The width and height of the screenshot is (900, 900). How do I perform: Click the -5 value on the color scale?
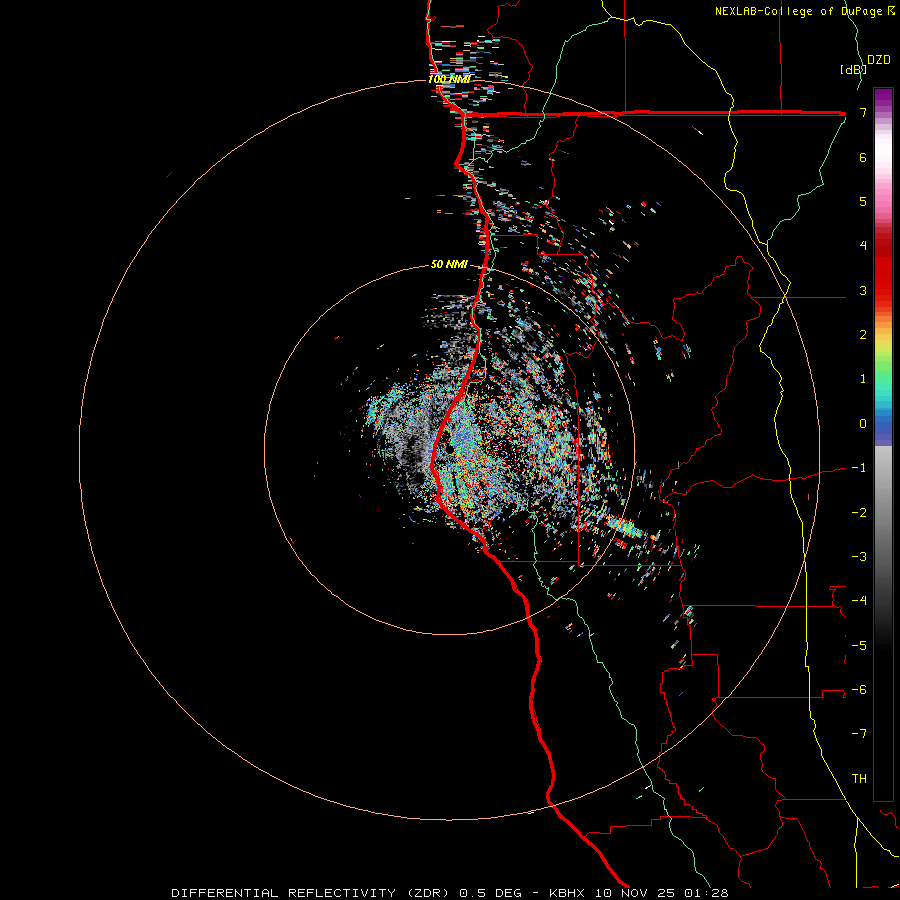click(x=859, y=646)
